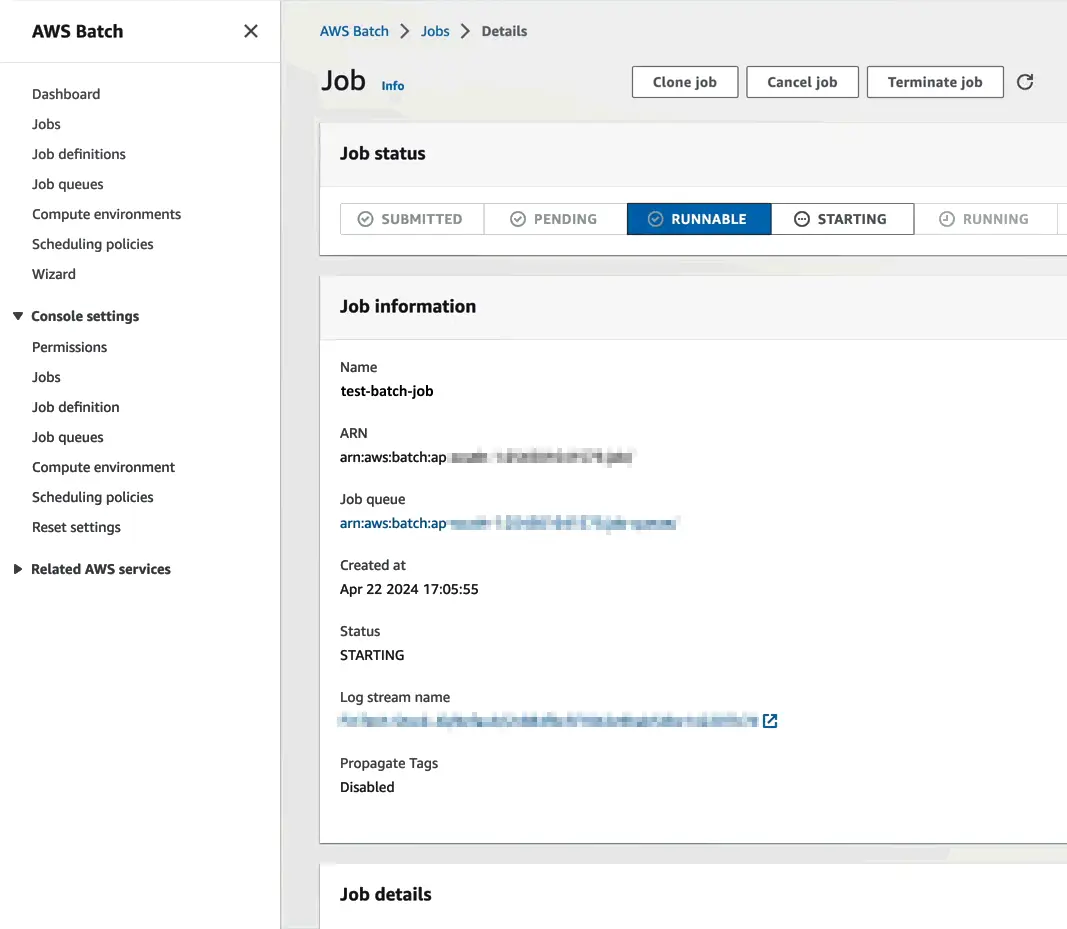Collapse the Console settings section

click(x=18, y=316)
